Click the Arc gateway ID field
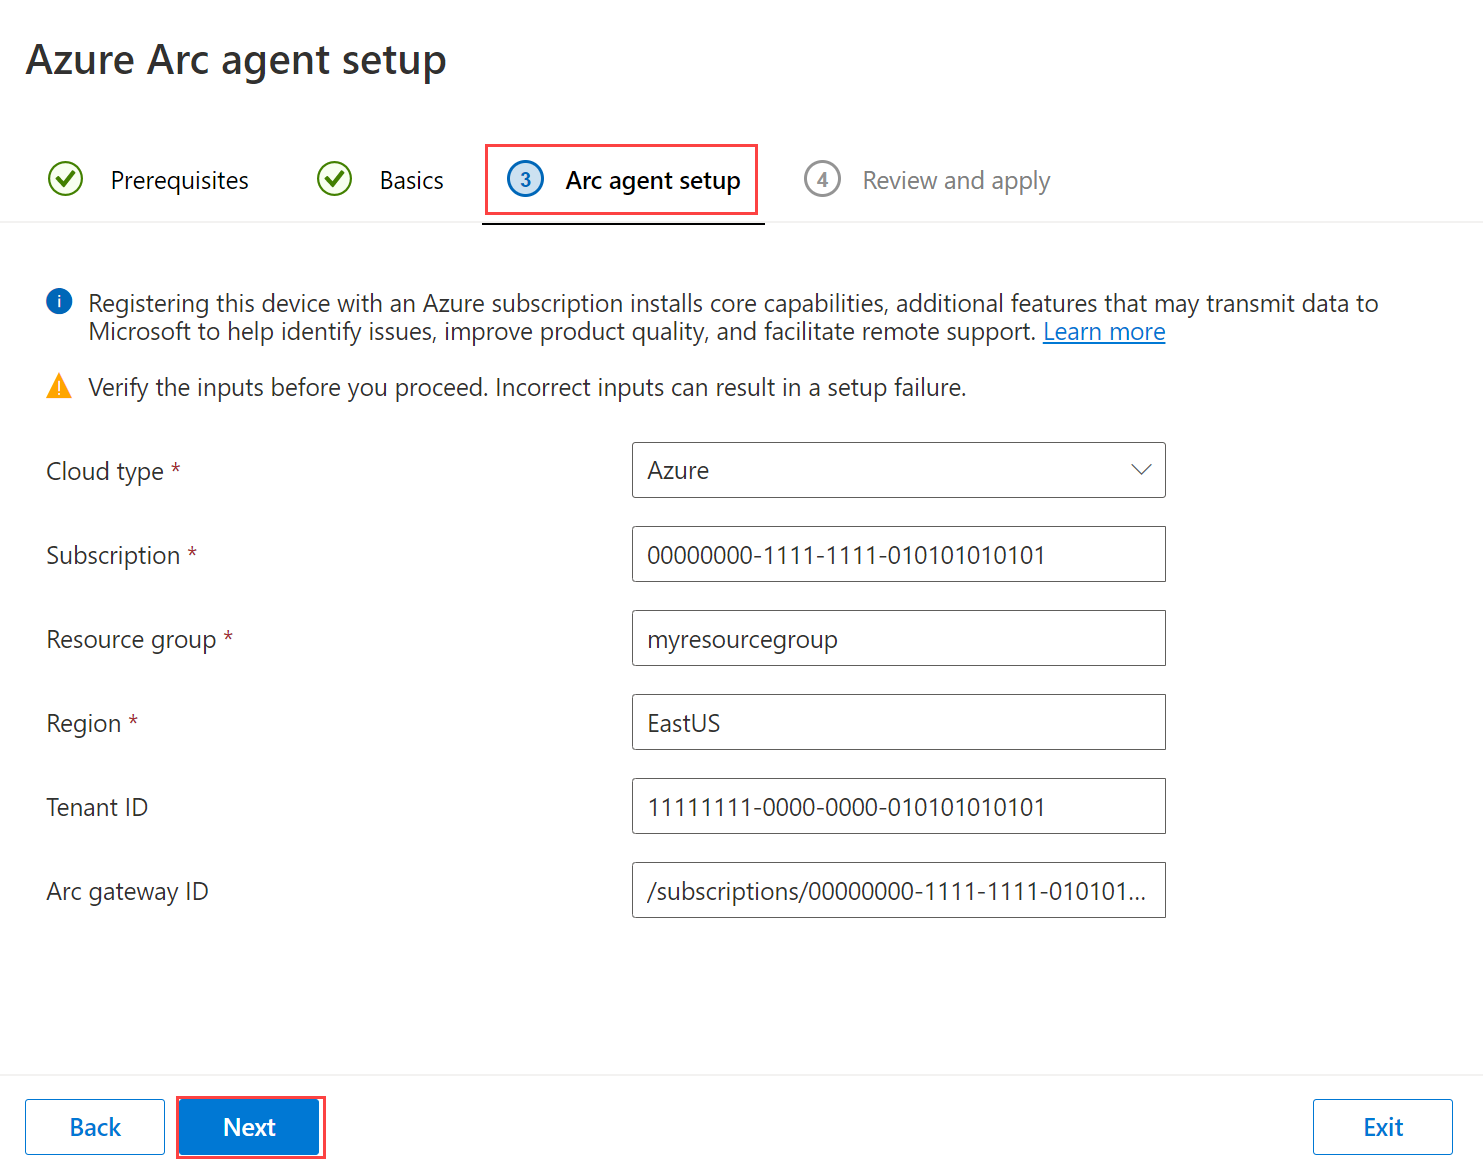Image resolution: width=1483 pixels, height=1163 pixels. (x=899, y=890)
